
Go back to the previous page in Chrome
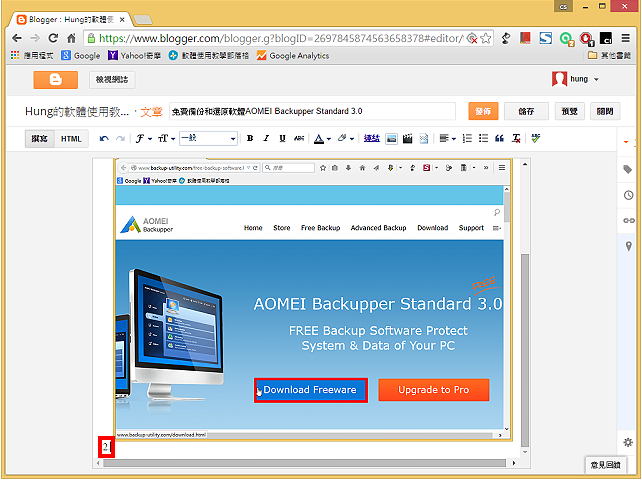pos(17,38)
